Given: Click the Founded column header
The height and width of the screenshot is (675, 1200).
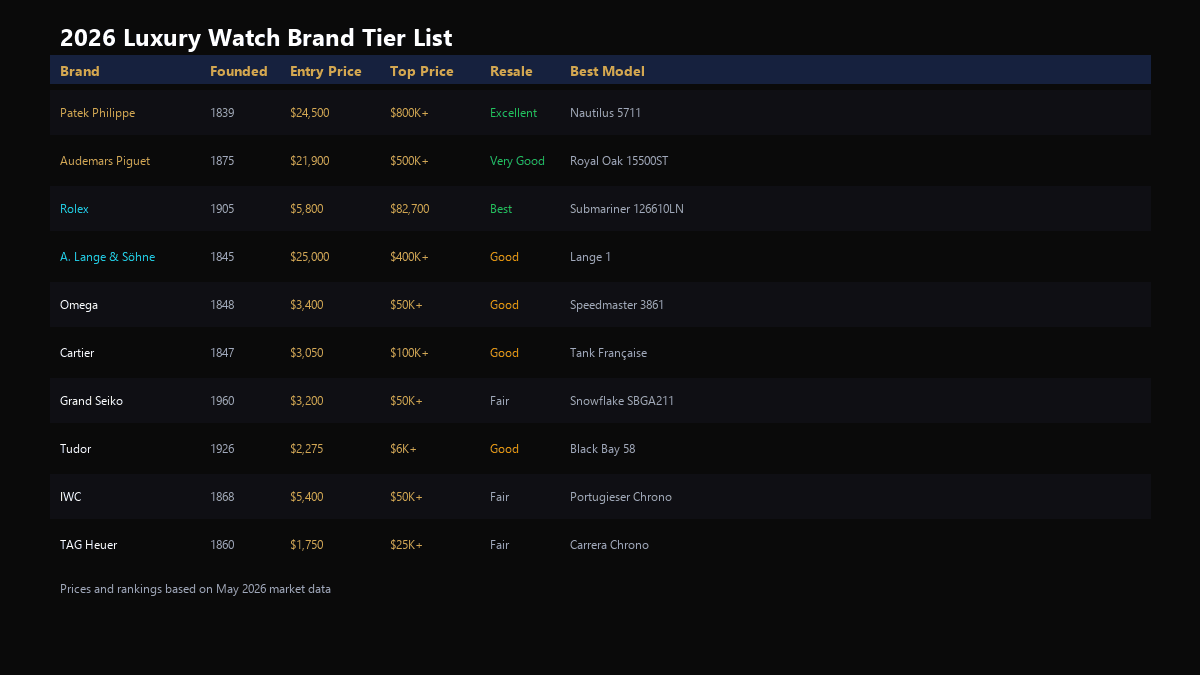Looking at the screenshot, I should (x=239, y=71).
